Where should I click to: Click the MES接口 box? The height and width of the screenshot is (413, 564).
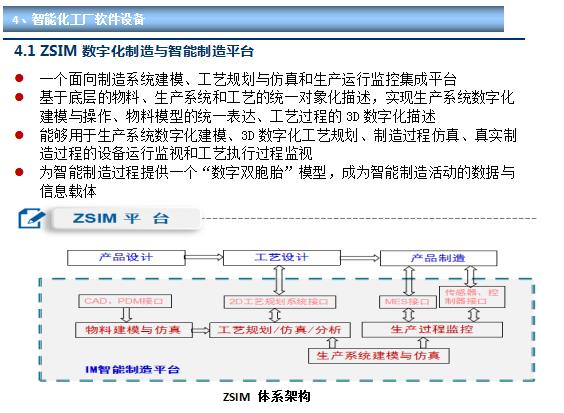(x=408, y=301)
